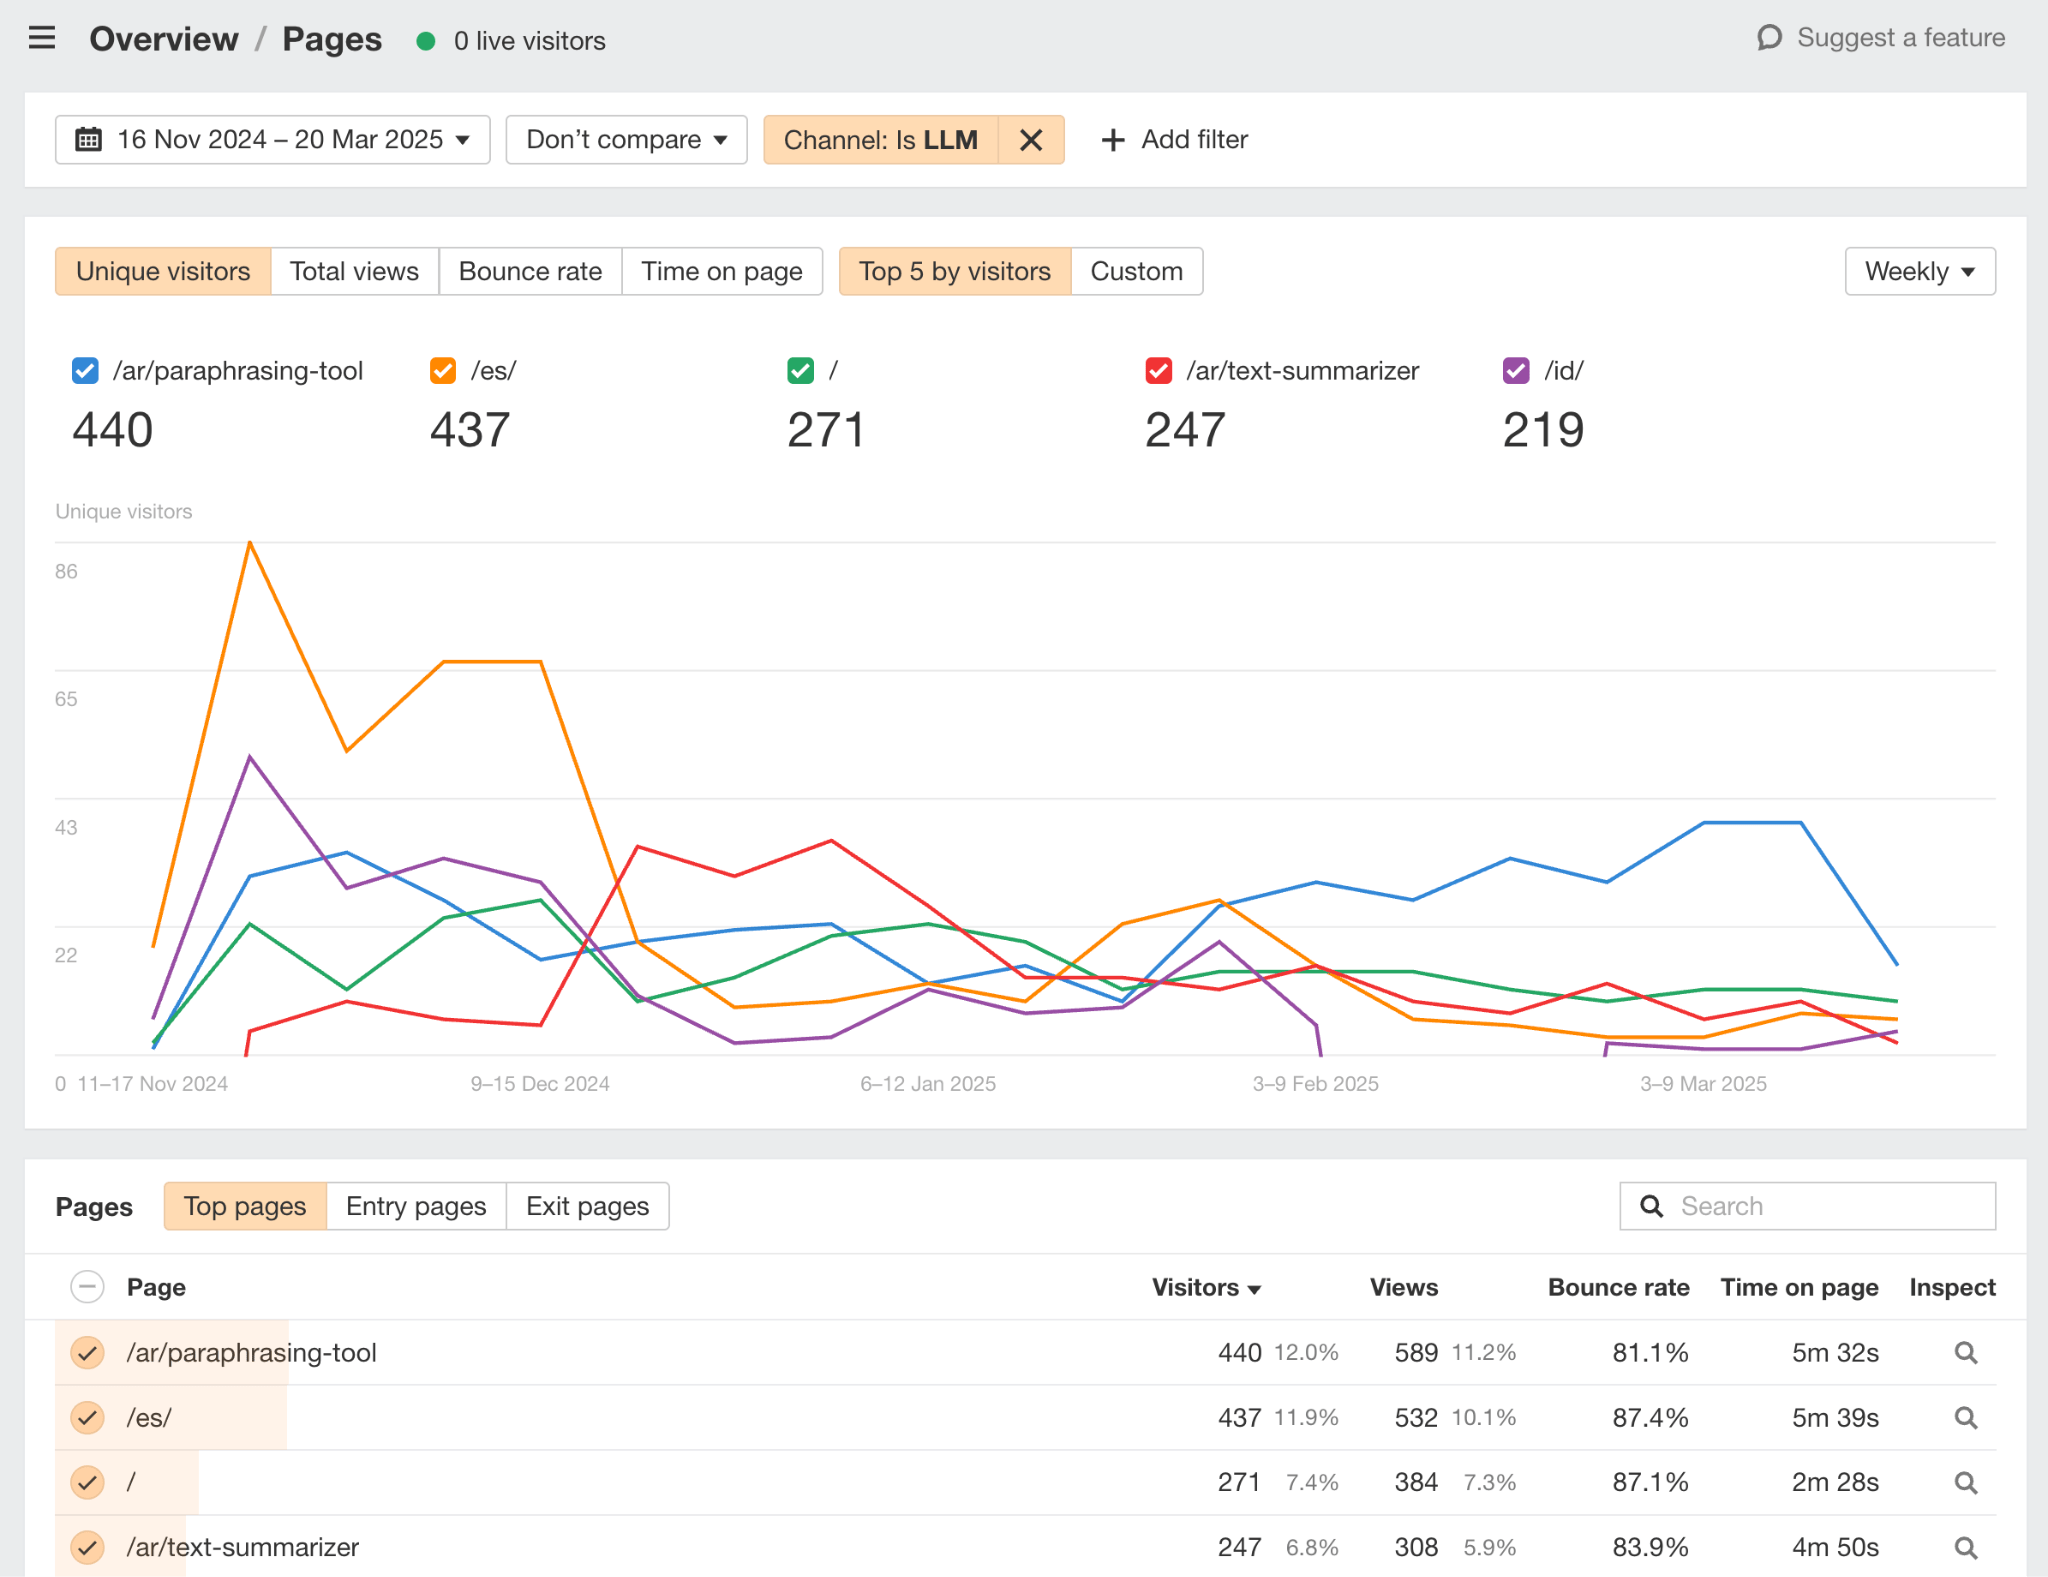This screenshot has height=1577, width=2048.
Task: Inspect the /ar/paraphrasing-tool row with the magnifier
Action: coord(1966,1352)
